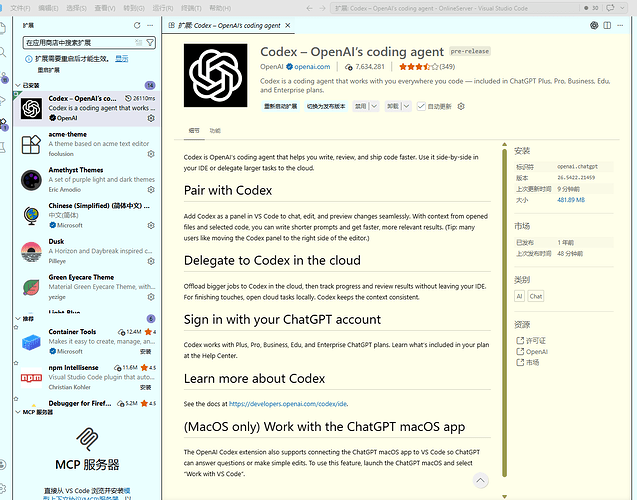Open the disable button dropdown arrow

[374, 106]
